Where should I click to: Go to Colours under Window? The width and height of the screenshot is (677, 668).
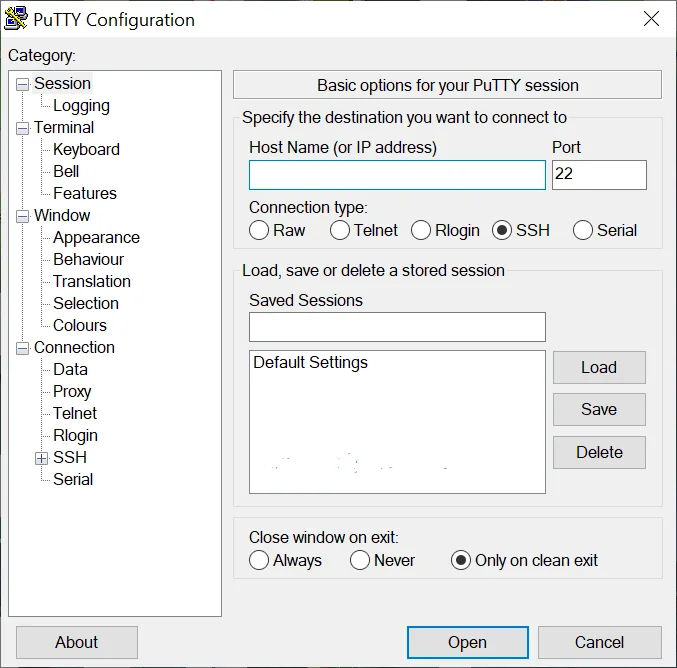point(79,326)
